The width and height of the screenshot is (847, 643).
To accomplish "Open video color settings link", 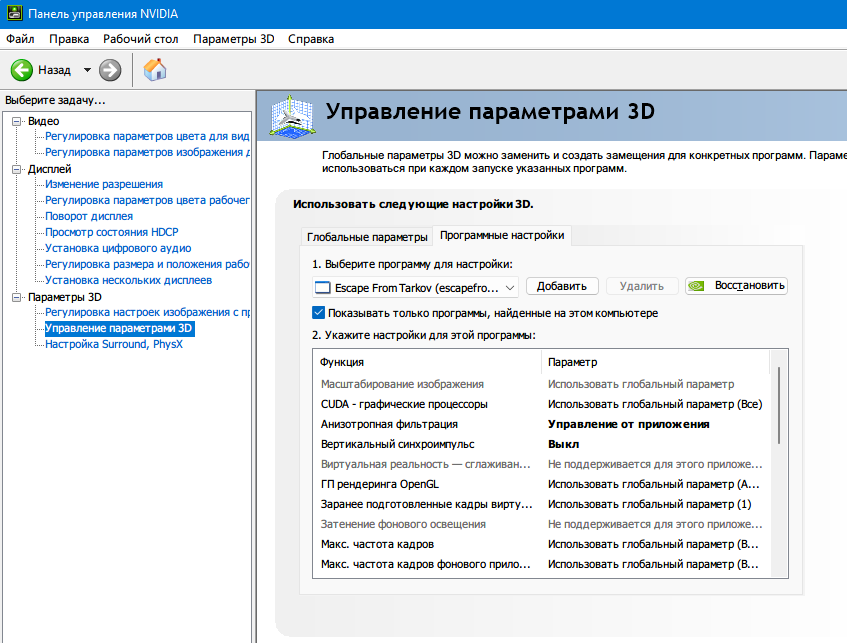I will [x=147, y=136].
